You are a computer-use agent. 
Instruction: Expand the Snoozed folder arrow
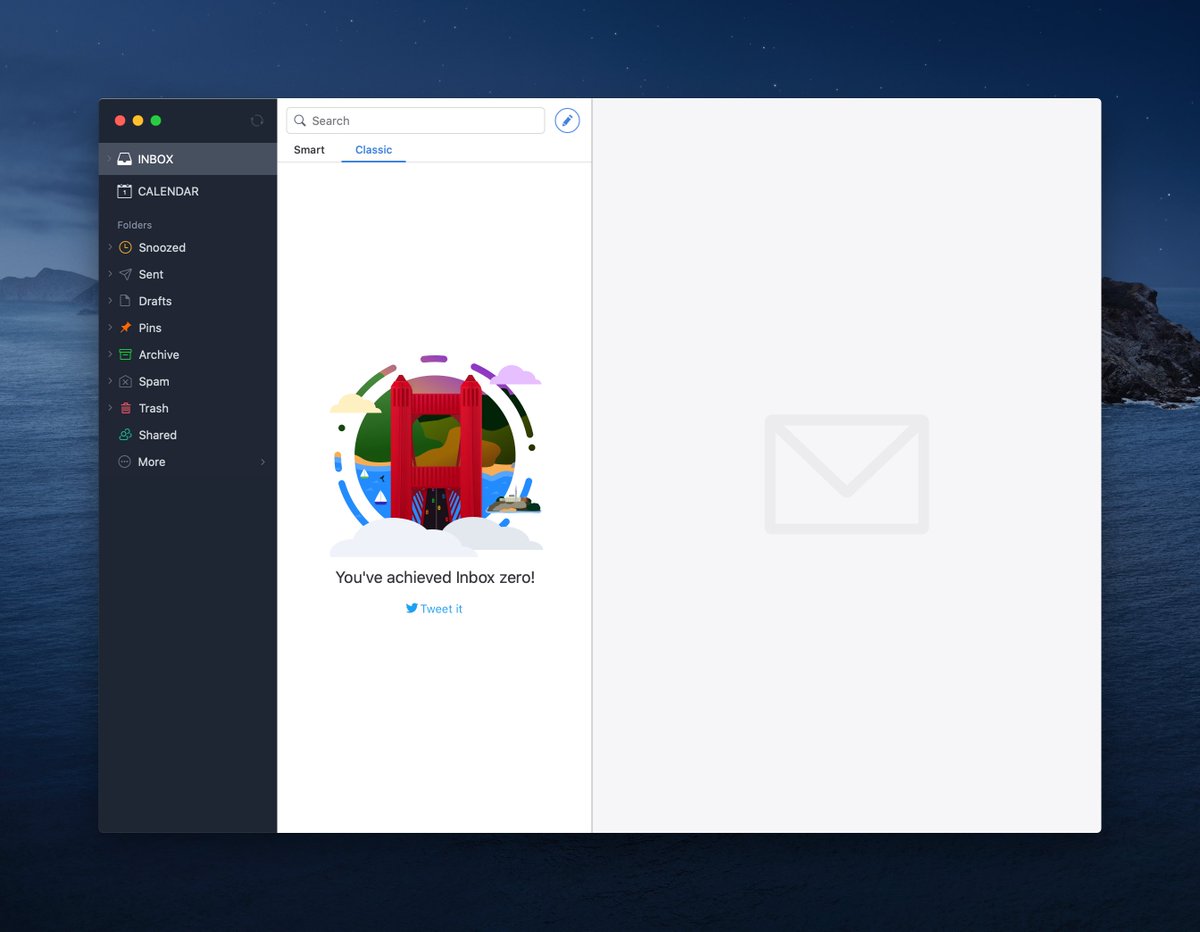[110, 247]
